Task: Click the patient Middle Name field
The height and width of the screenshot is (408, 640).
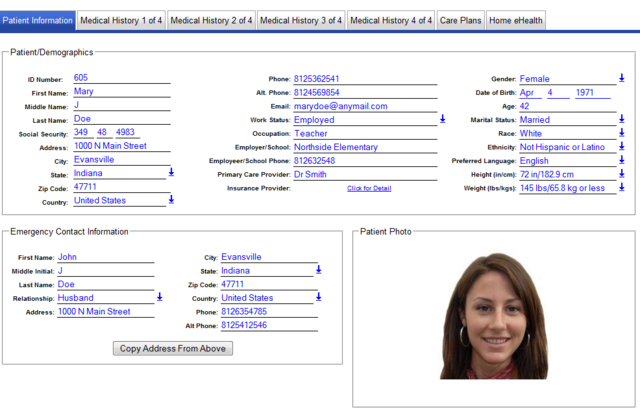Action: (122, 105)
